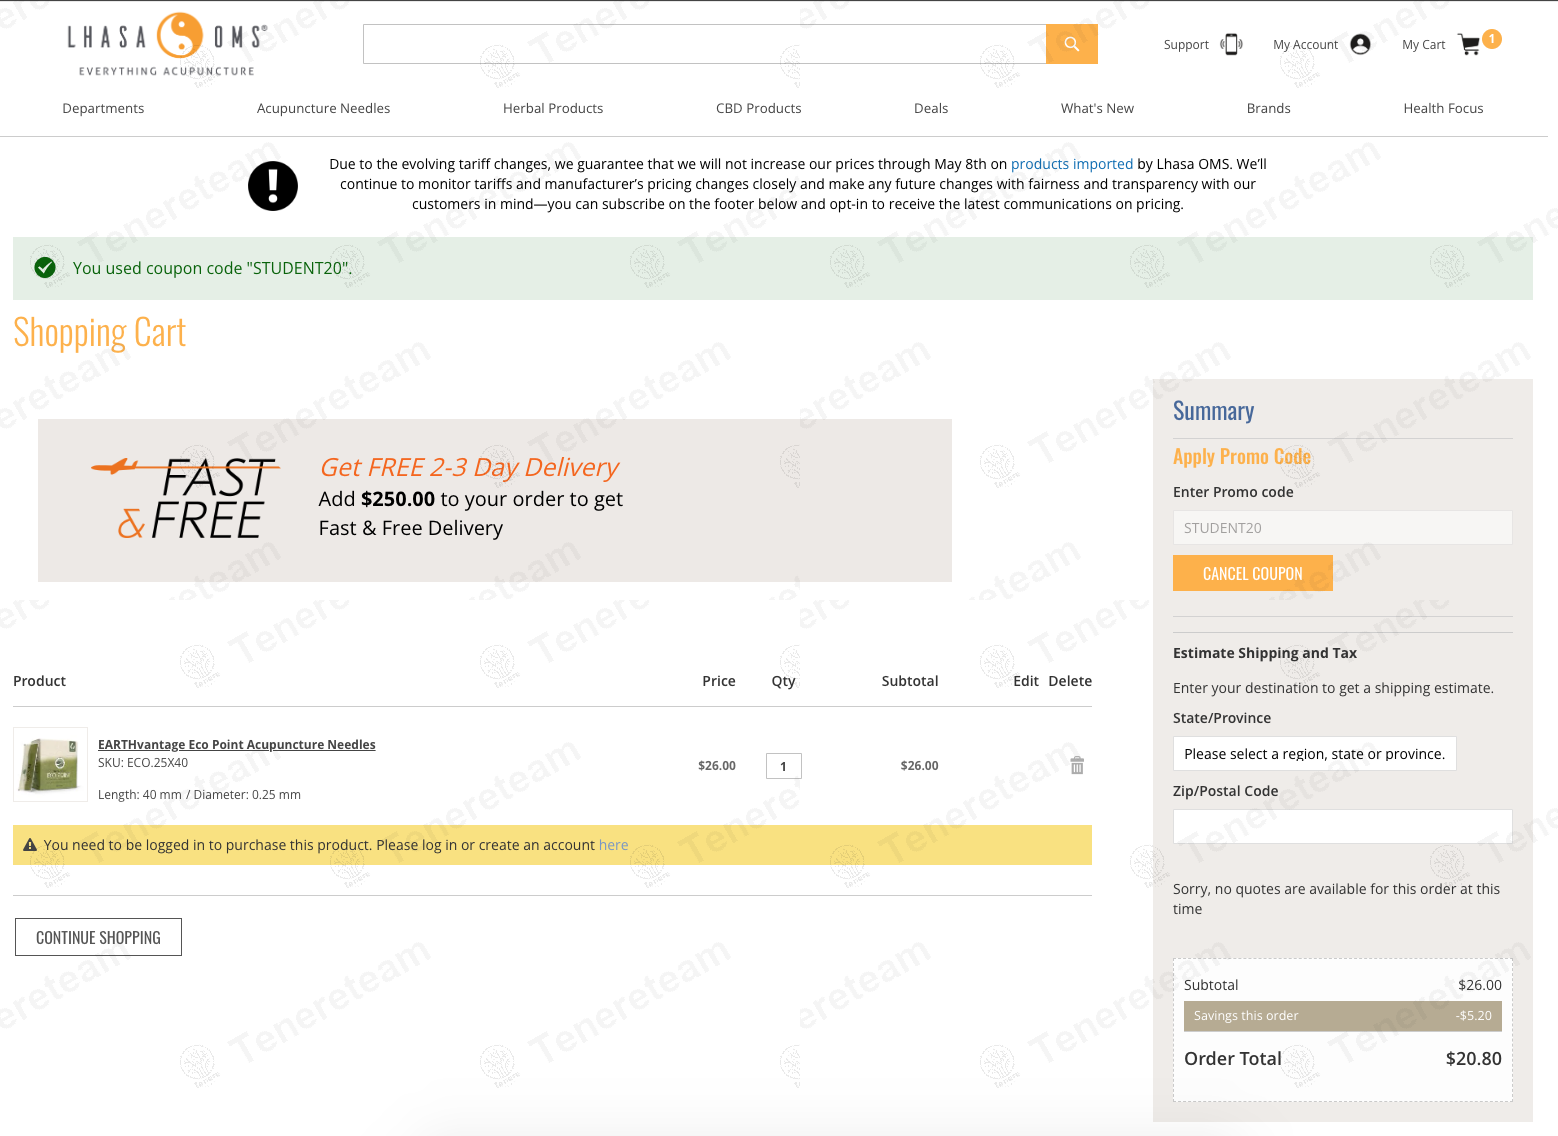Click the 'here' login link
The image size is (1558, 1136).
pos(614,845)
